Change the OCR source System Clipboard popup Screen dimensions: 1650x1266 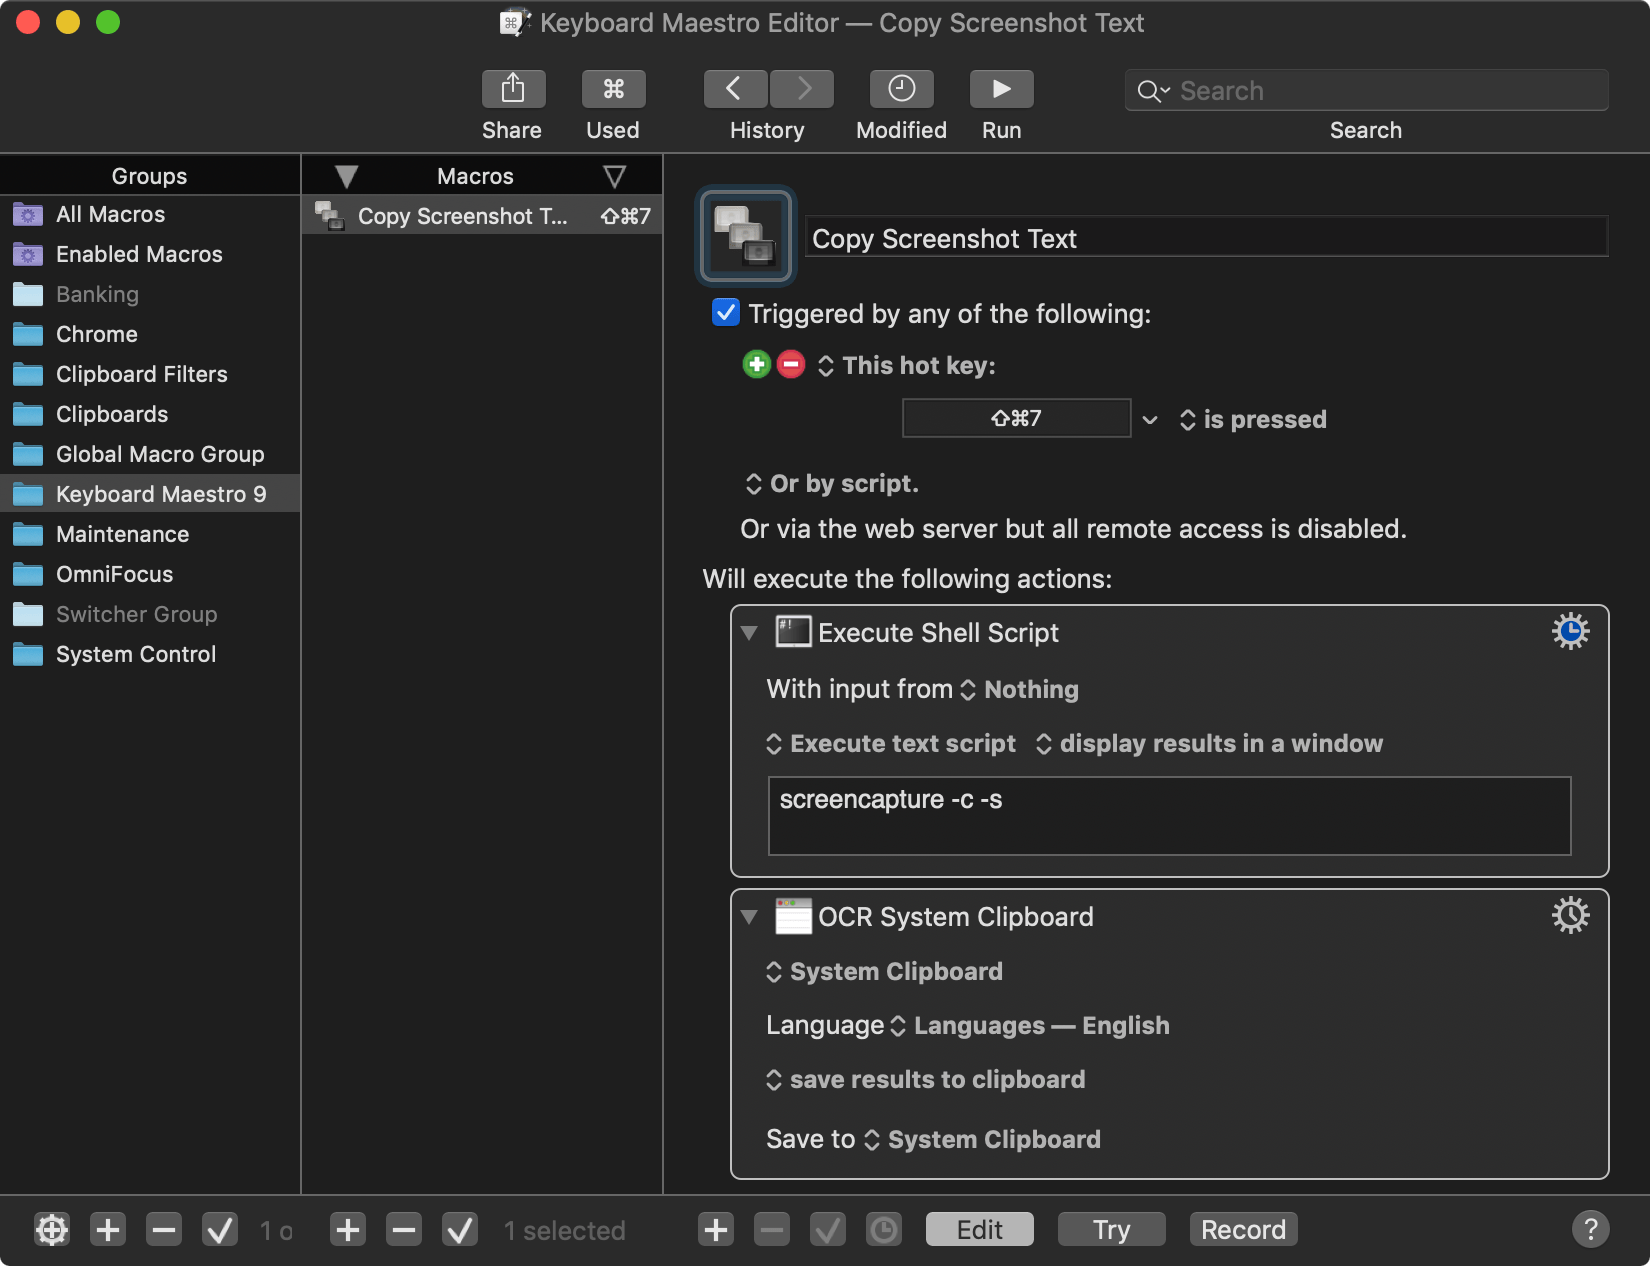[884, 972]
